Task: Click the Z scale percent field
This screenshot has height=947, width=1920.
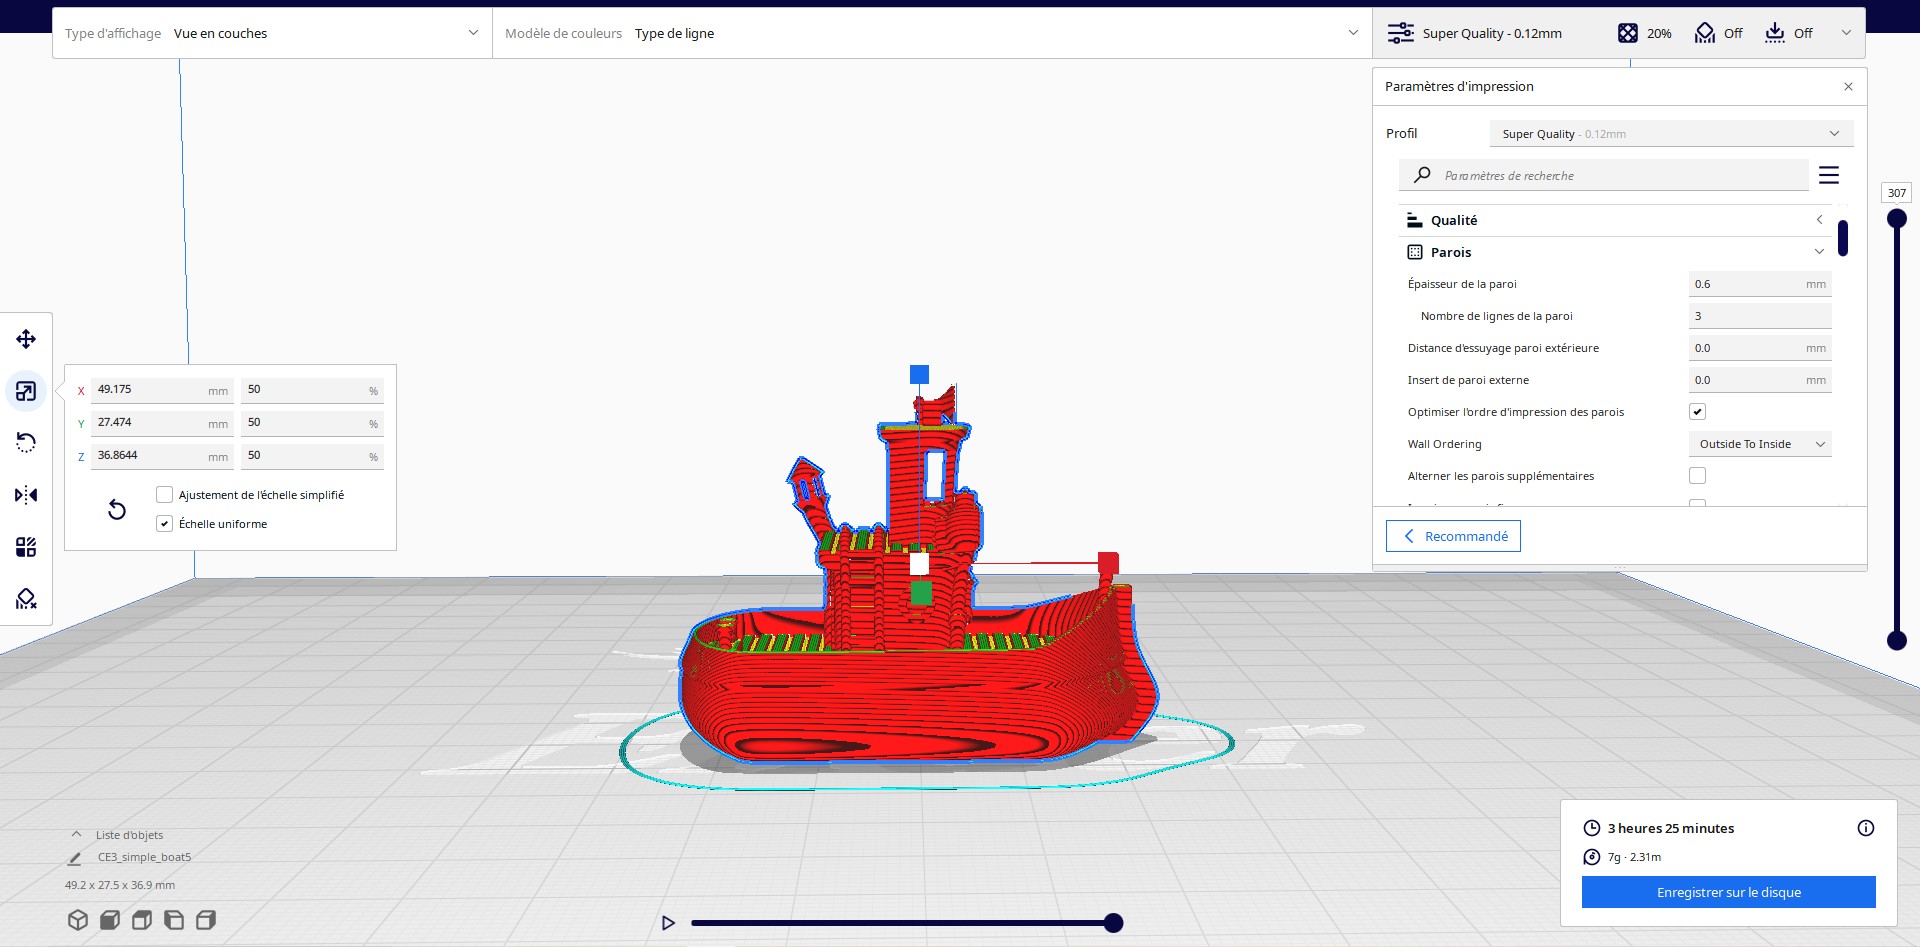Action: pos(312,456)
